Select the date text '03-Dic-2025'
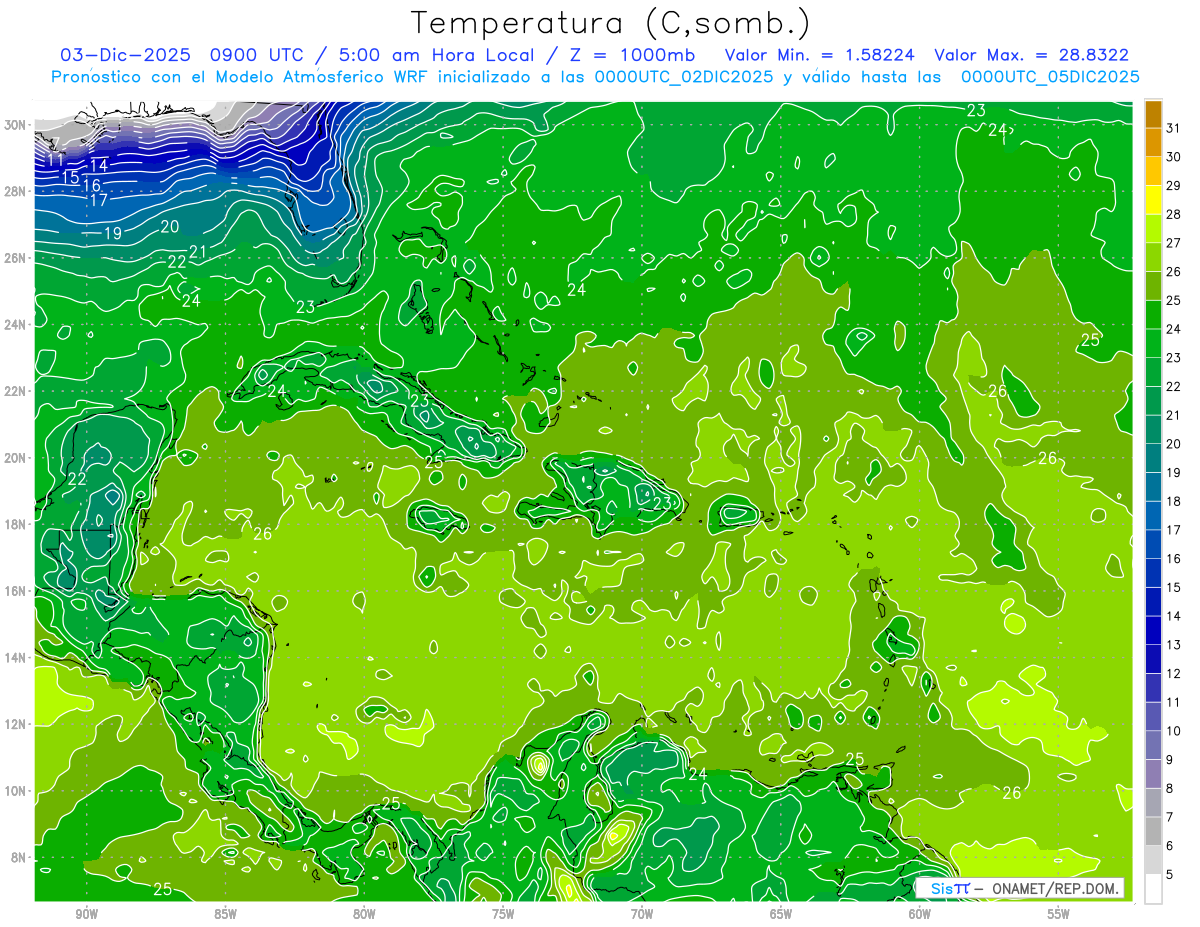Screen dimensions: 1200x927 point(125,55)
